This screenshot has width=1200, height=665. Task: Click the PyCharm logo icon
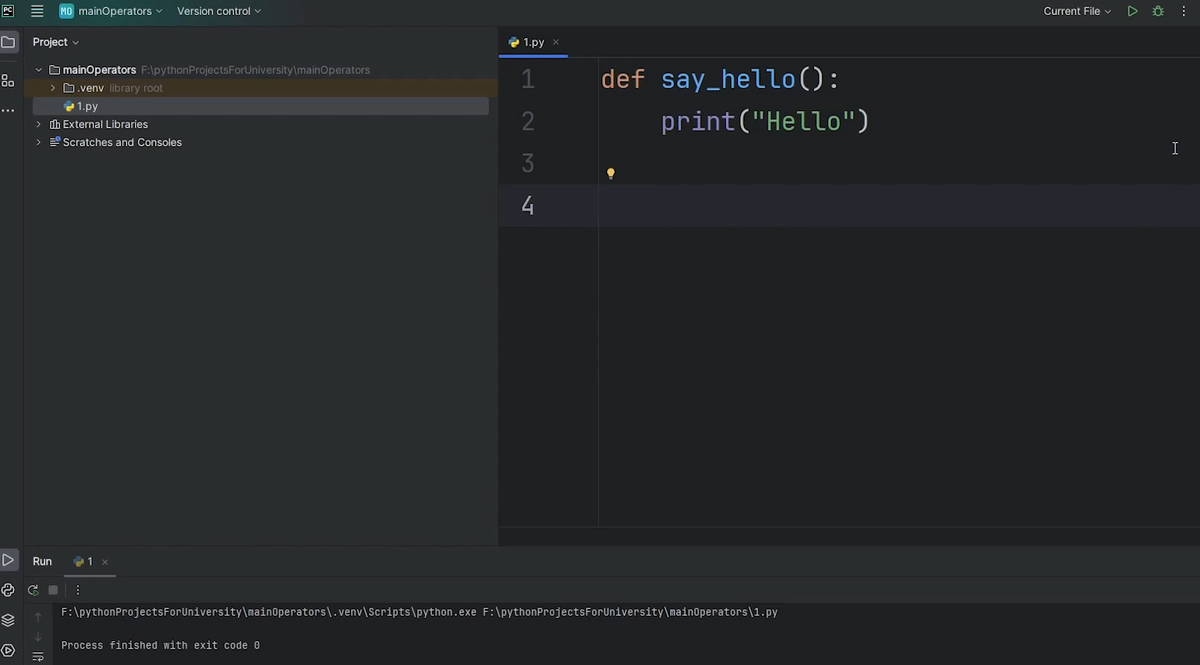8,11
